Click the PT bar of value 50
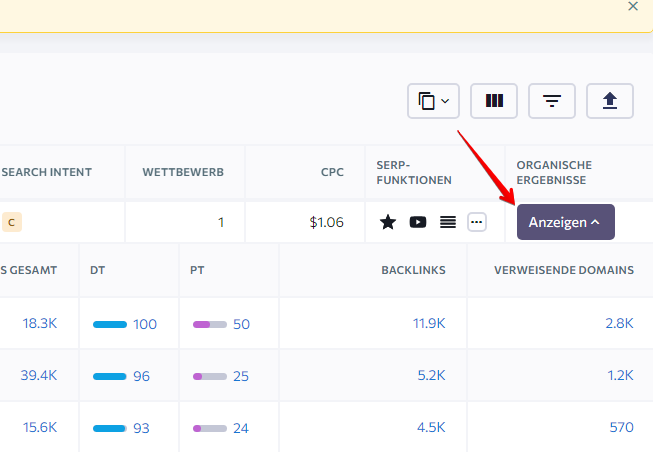Screen dimensions: 653x452 click(x=210, y=325)
